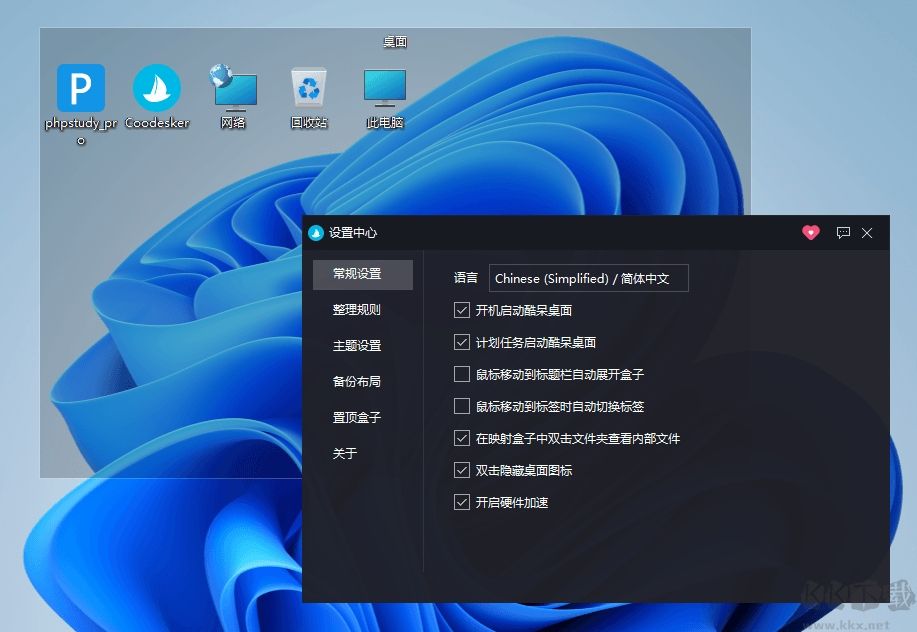This screenshot has width=917, height=632.
Task: Open 备份布局 backup layout settings
Action: (355, 381)
